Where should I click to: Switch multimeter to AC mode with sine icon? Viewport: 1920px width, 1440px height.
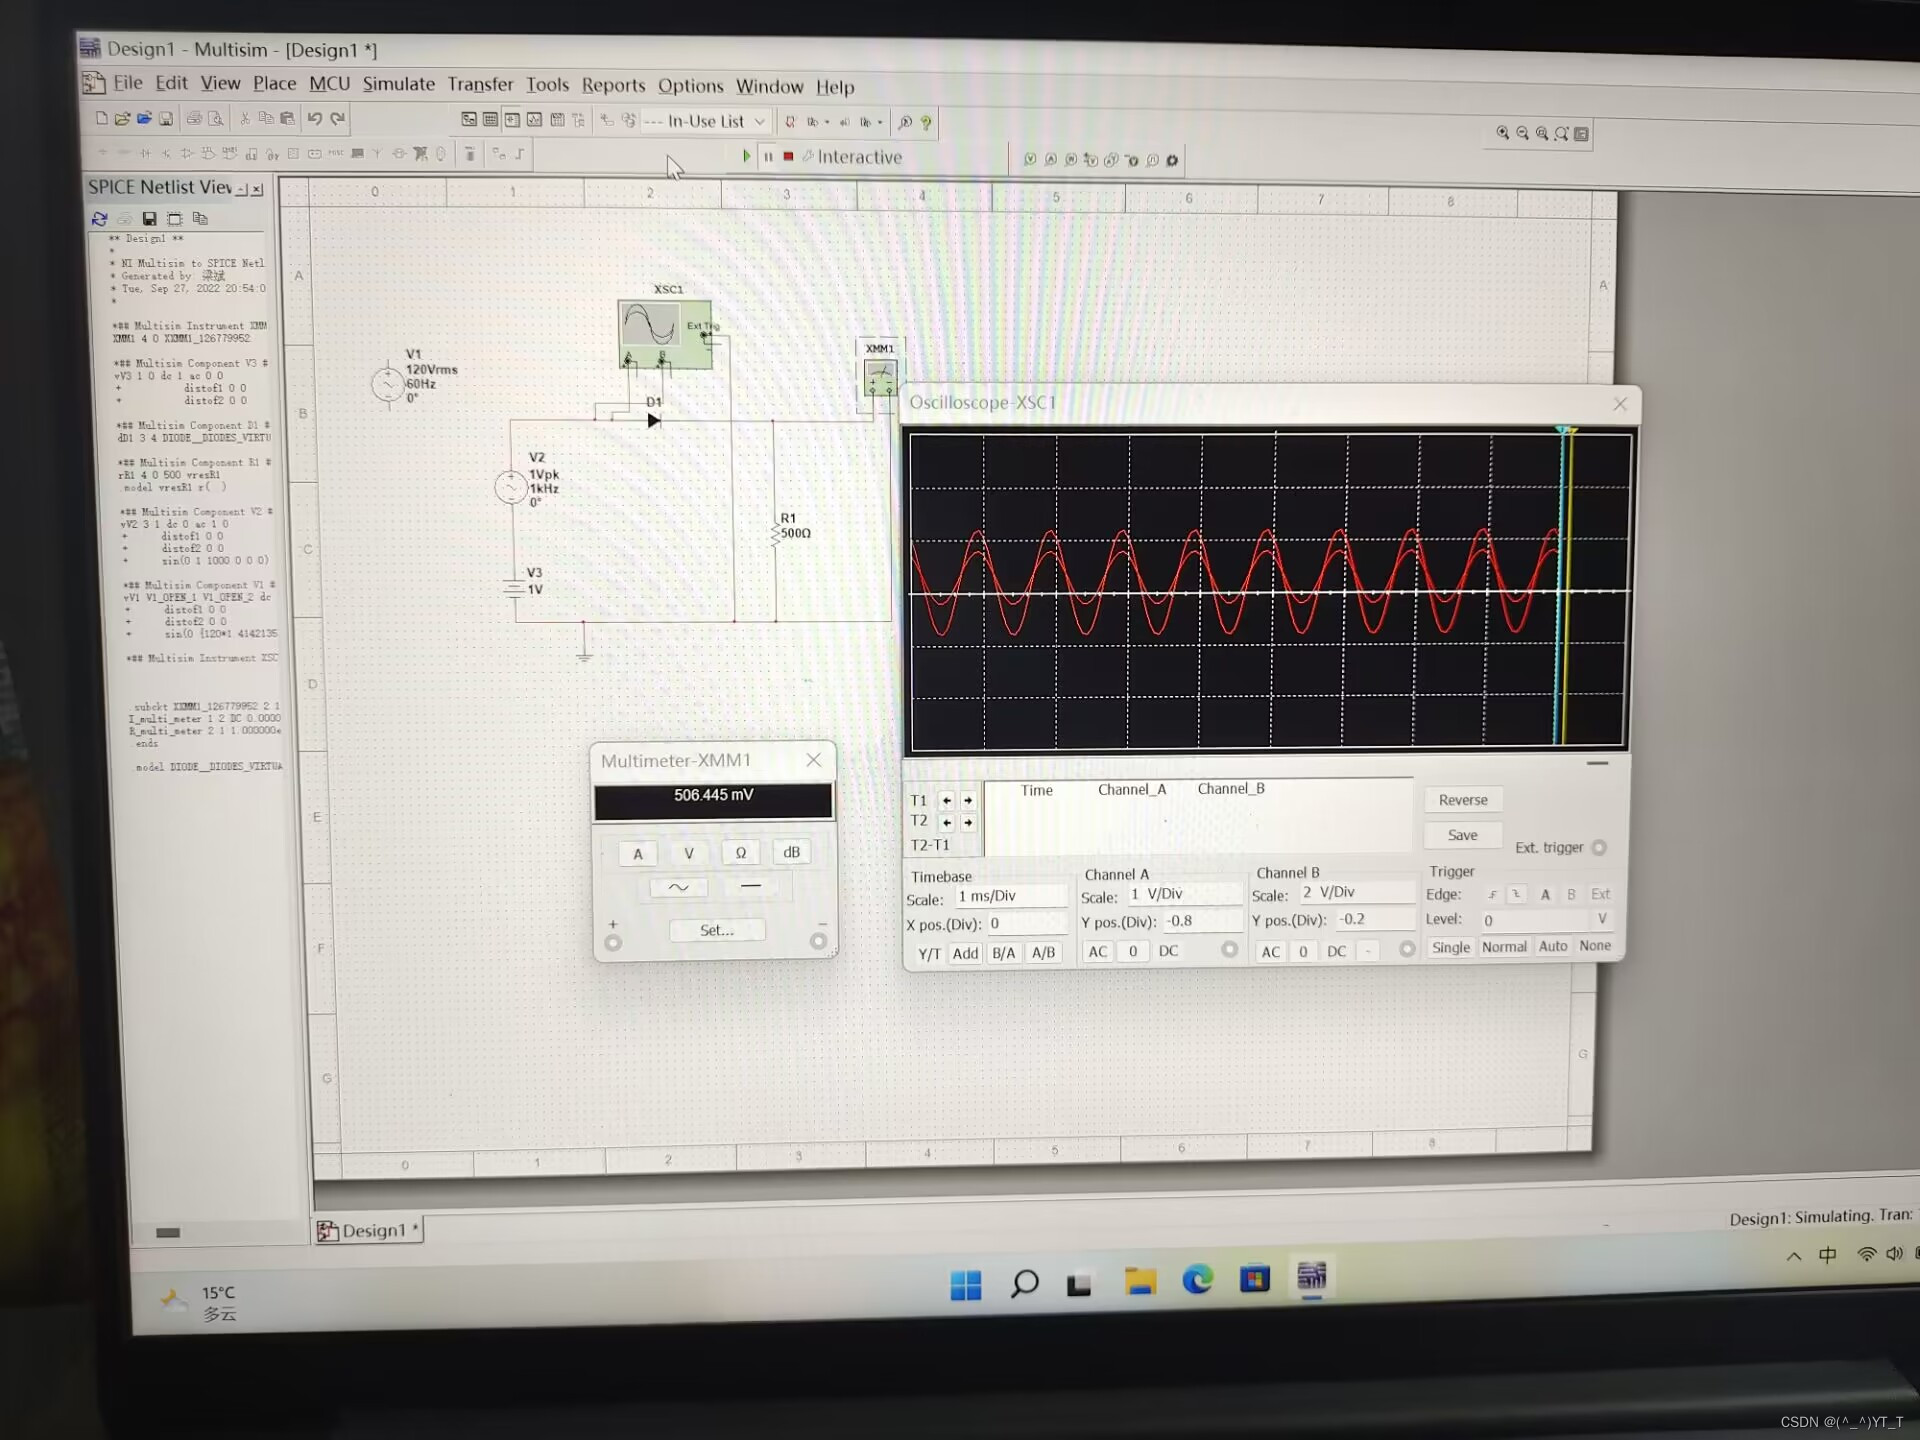(x=678, y=887)
